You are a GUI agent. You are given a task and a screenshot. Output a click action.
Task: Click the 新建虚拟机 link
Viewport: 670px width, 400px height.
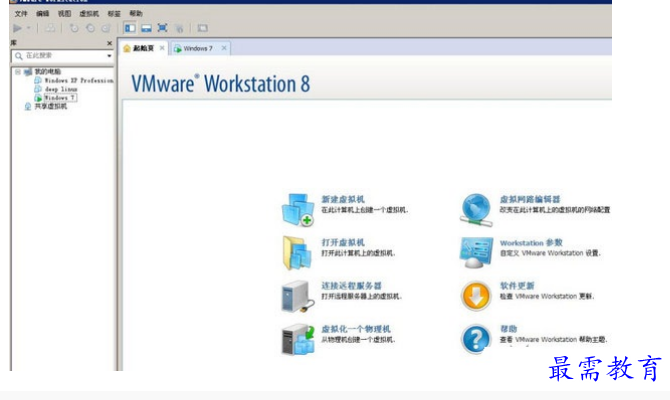pyautogui.click(x=343, y=199)
